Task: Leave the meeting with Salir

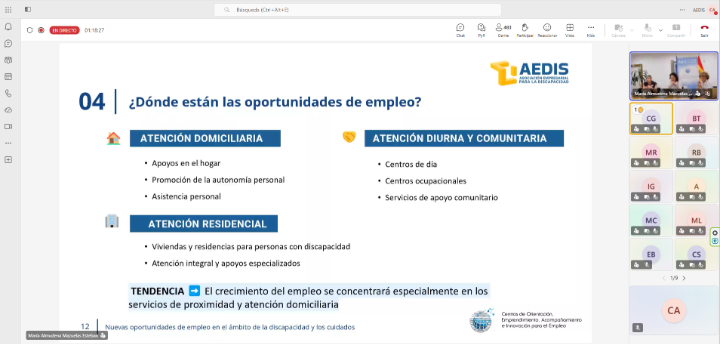Action: click(704, 30)
